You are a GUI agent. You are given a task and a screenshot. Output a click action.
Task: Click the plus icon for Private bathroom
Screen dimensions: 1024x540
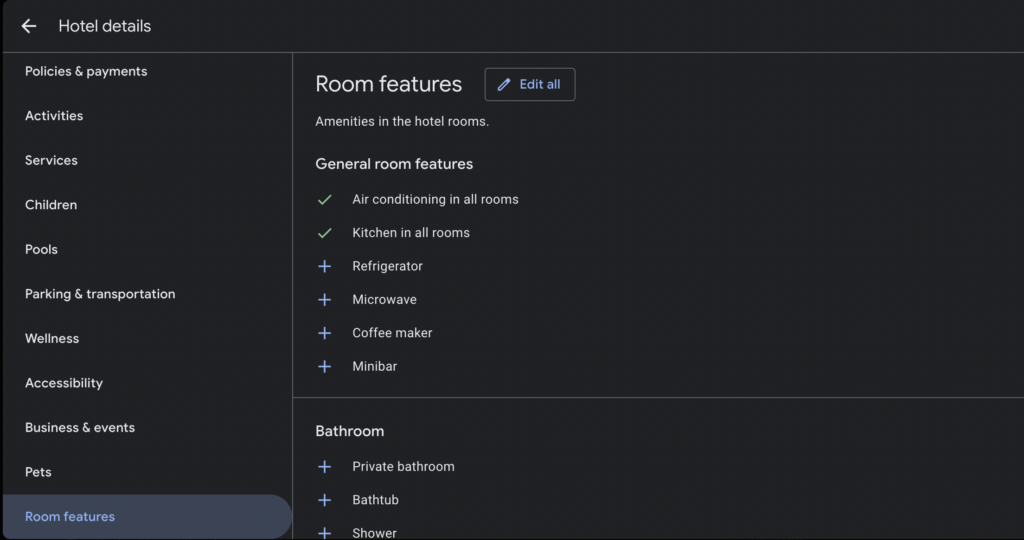324,467
